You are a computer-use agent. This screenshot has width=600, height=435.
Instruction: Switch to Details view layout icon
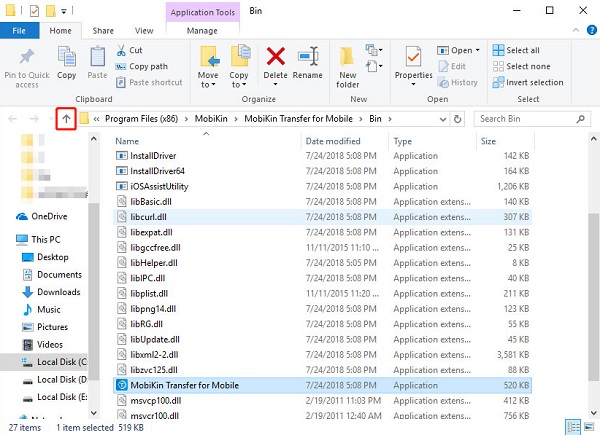point(573,427)
